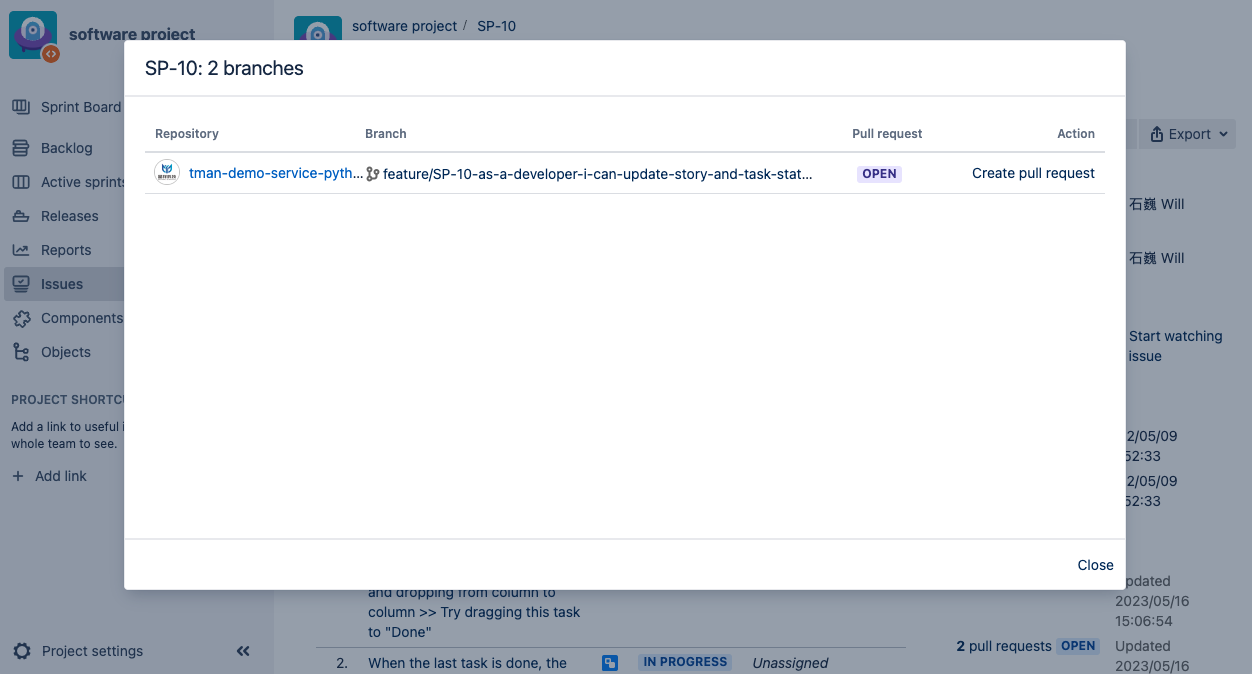
Task: Click the SP-10: 2 branches dialog title
Action: point(224,69)
